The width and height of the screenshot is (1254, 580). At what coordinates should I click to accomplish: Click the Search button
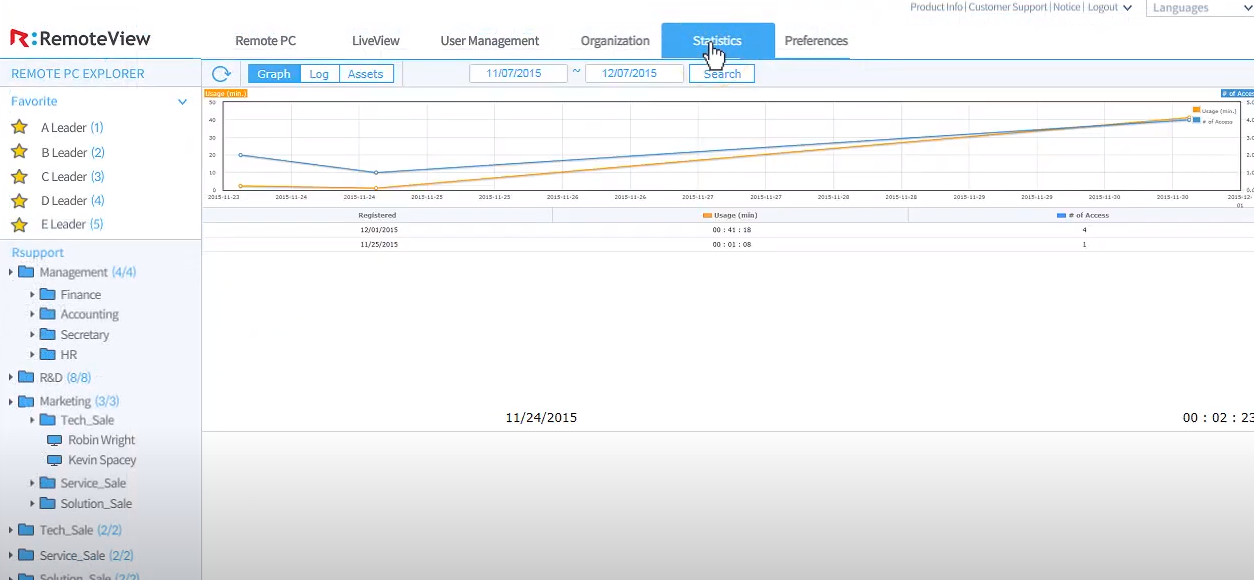pyautogui.click(x=722, y=74)
